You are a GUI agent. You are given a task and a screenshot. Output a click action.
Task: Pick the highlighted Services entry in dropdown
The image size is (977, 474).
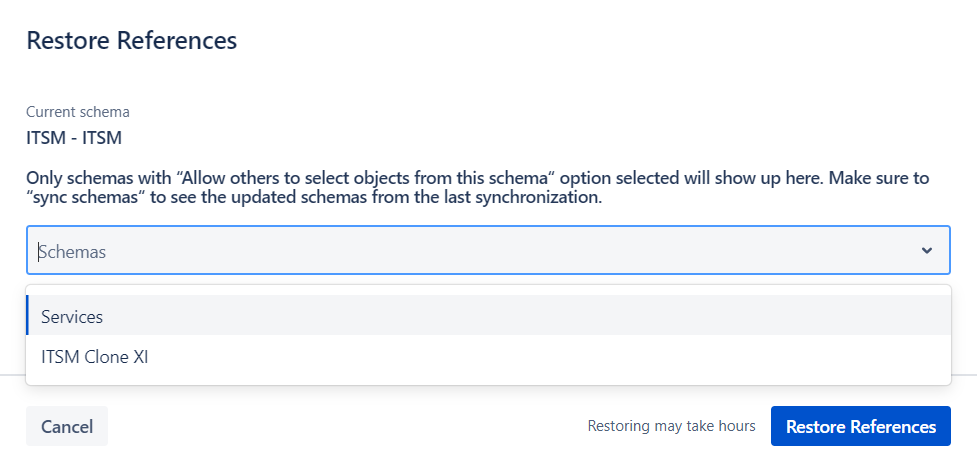[x=488, y=316]
